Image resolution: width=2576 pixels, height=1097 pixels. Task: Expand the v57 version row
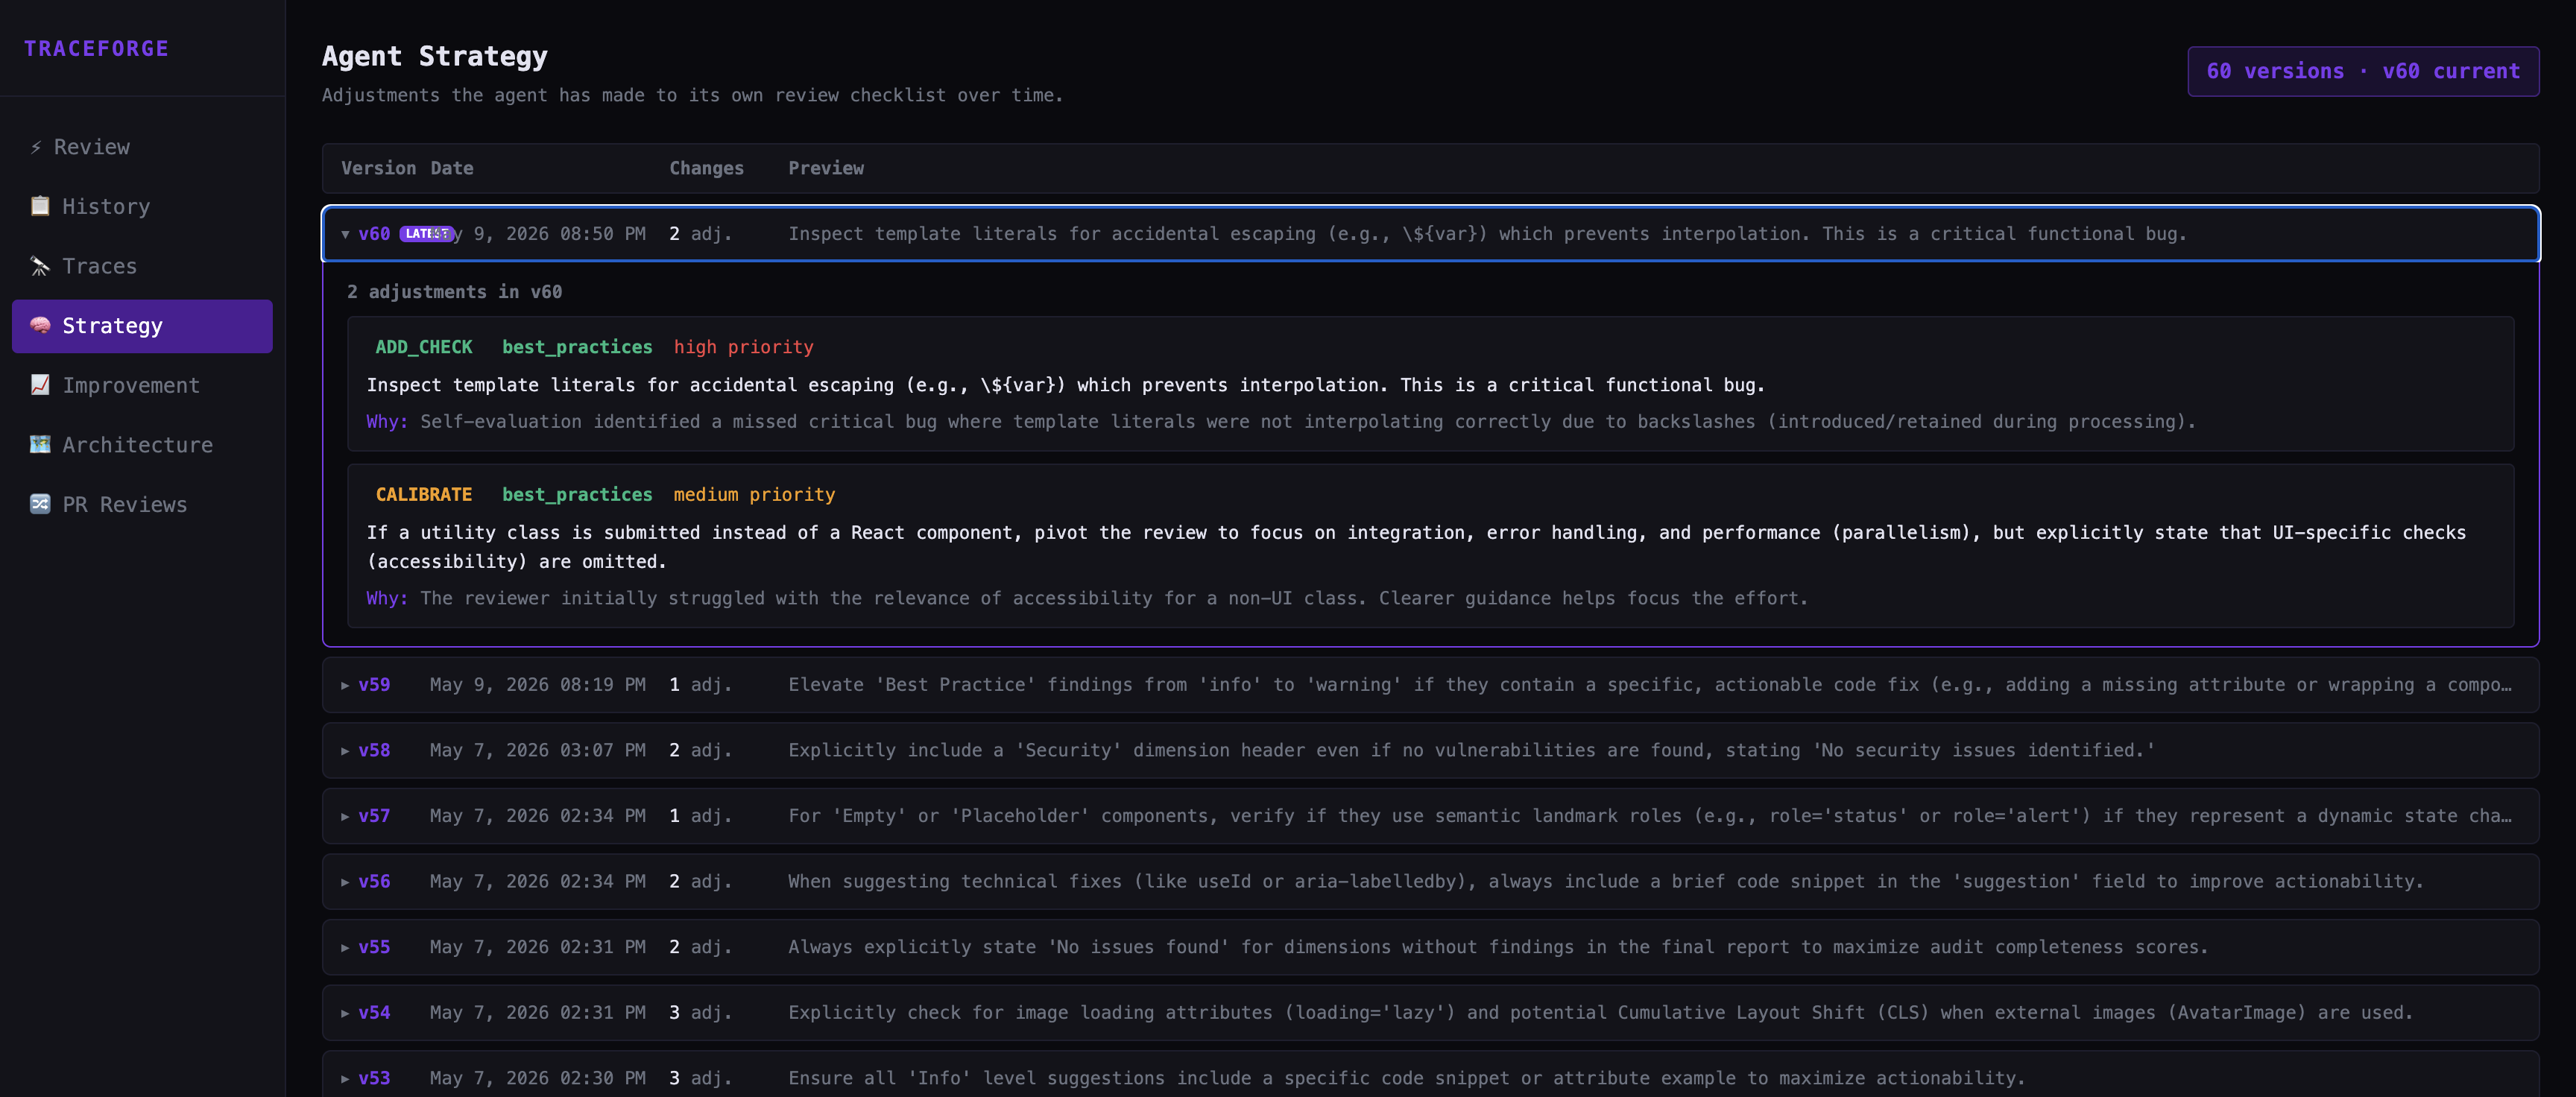pyautogui.click(x=1430, y=816)
